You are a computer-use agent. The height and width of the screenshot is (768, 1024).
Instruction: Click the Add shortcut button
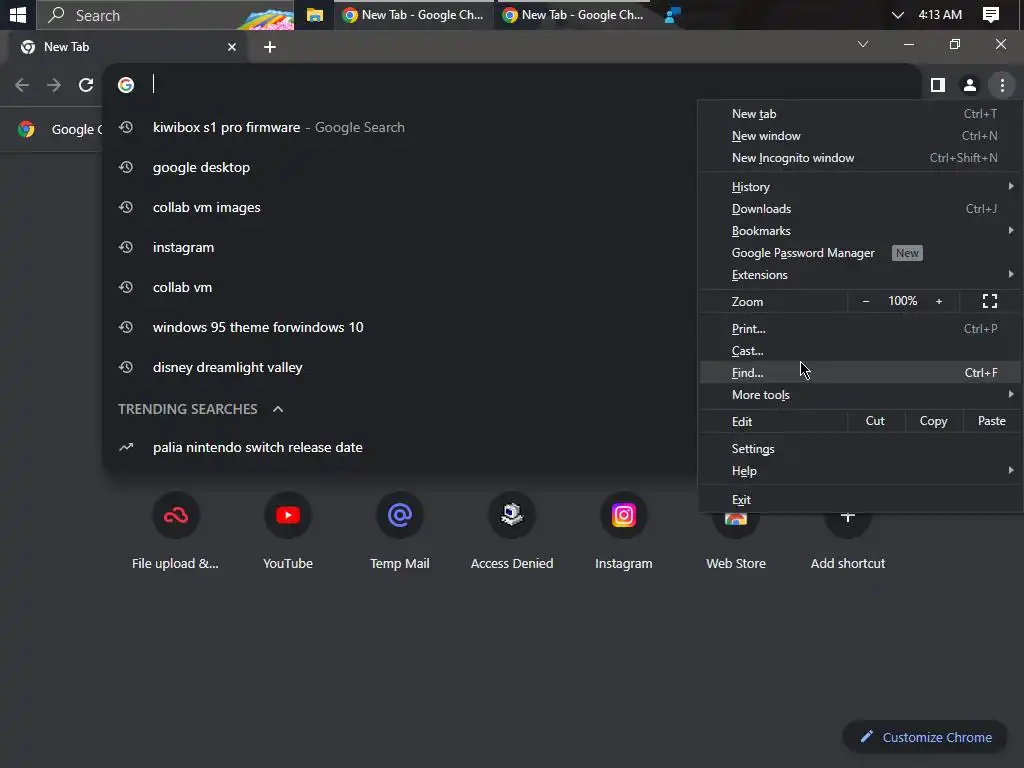(848, 530)
